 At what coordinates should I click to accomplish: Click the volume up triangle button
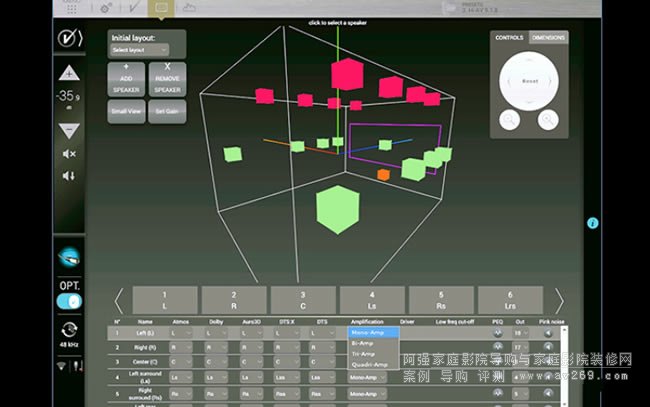[x=68, y=73]
